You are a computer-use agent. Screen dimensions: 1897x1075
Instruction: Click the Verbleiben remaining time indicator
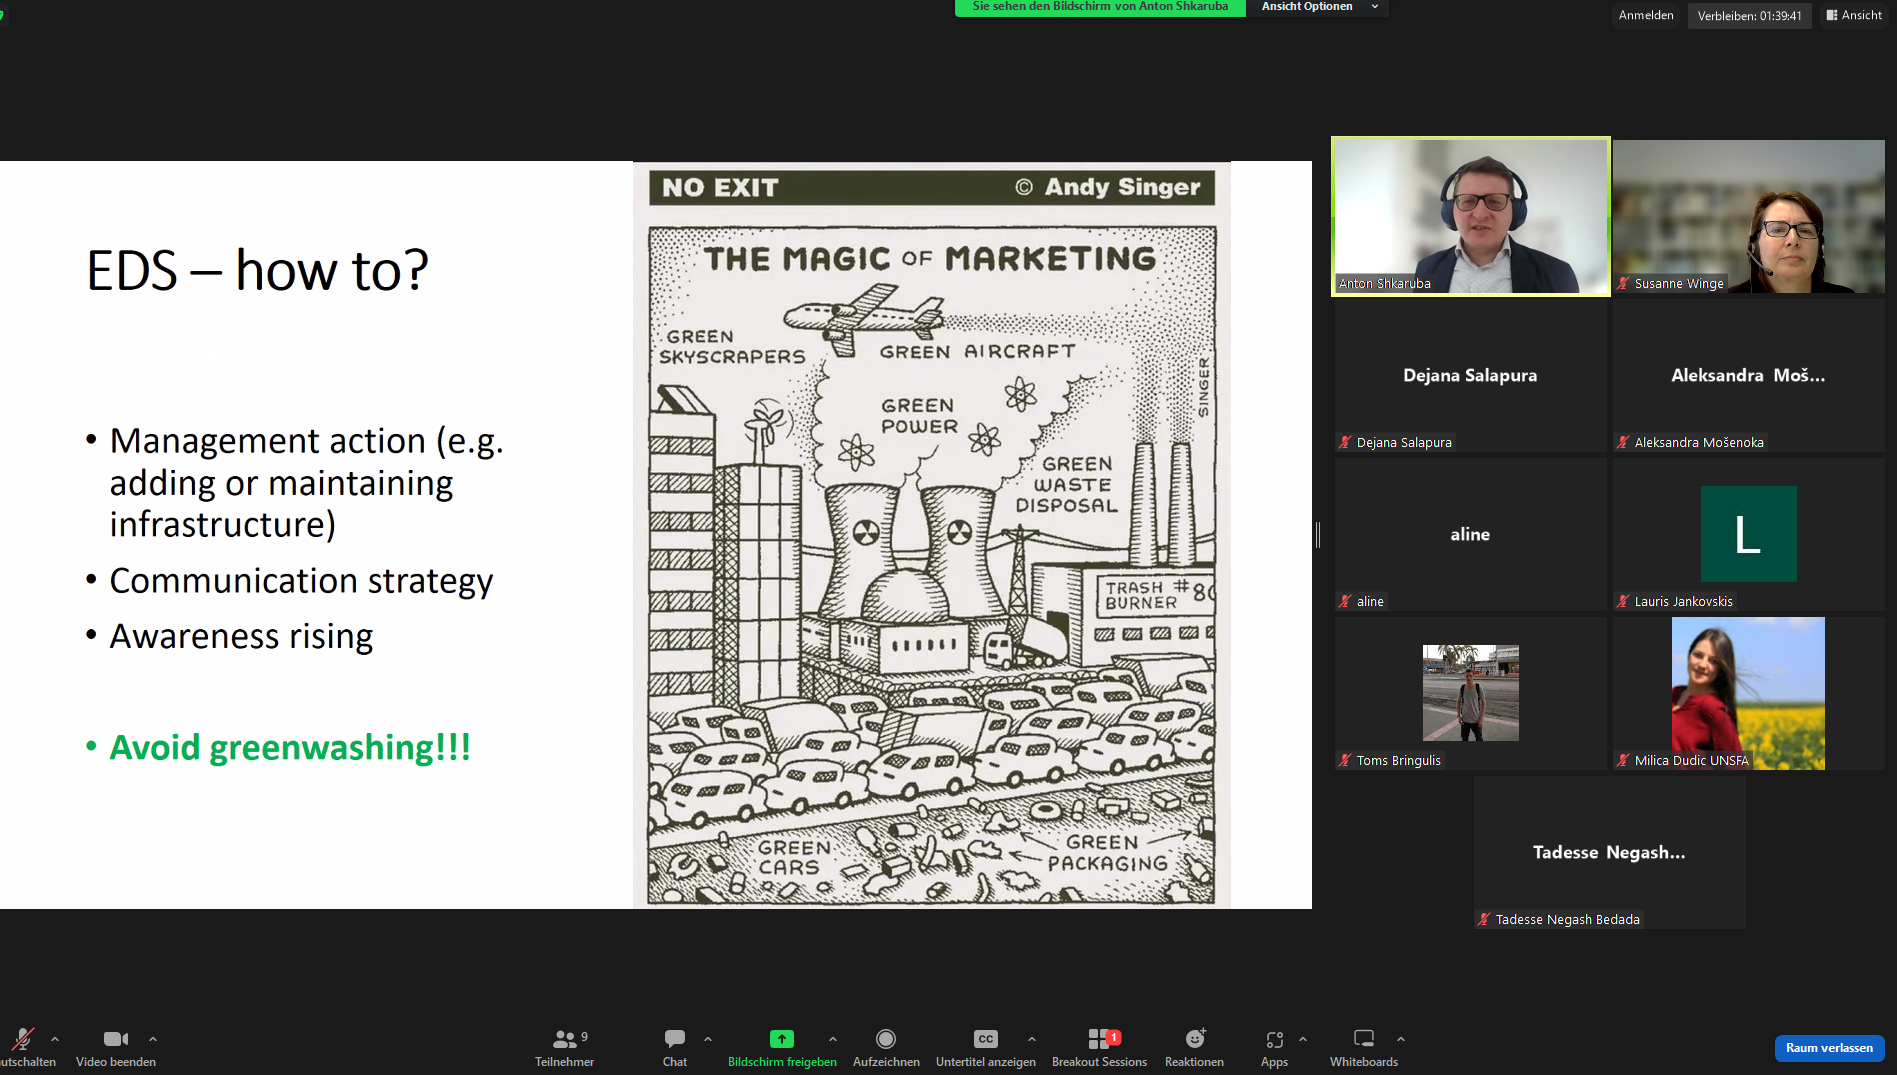[1749, 16]
